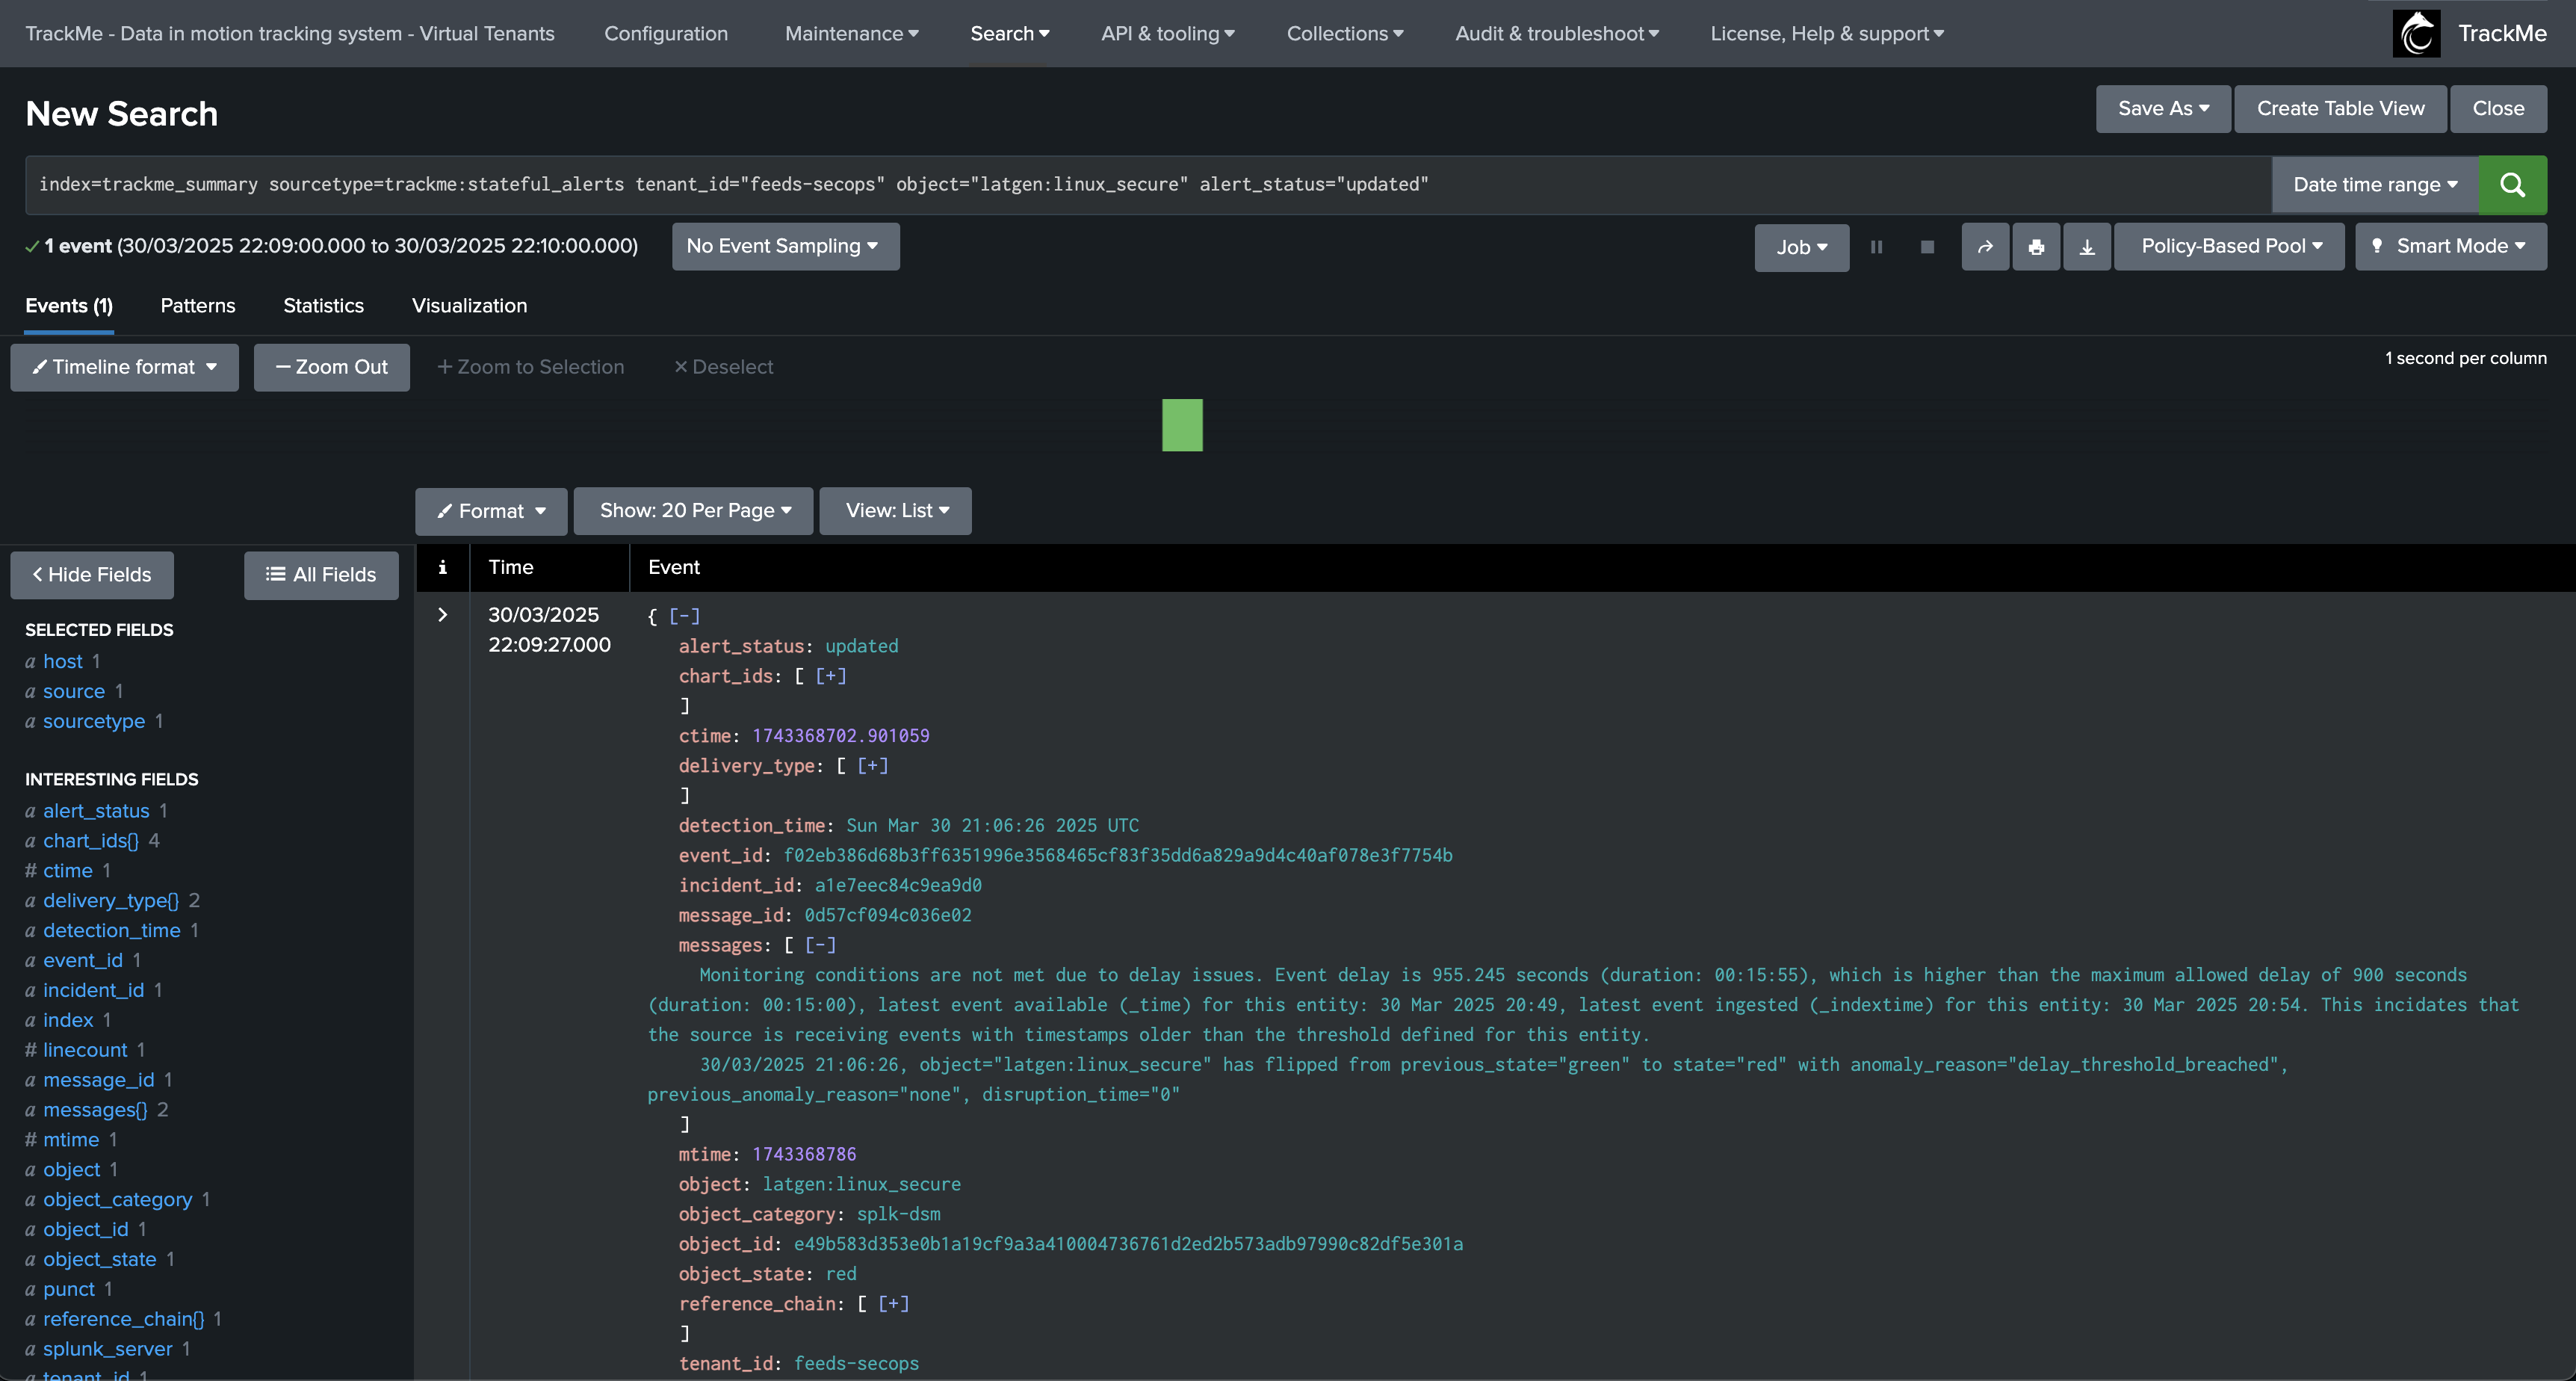Select the source field
2576x1381 pixels.
point(74,692)
